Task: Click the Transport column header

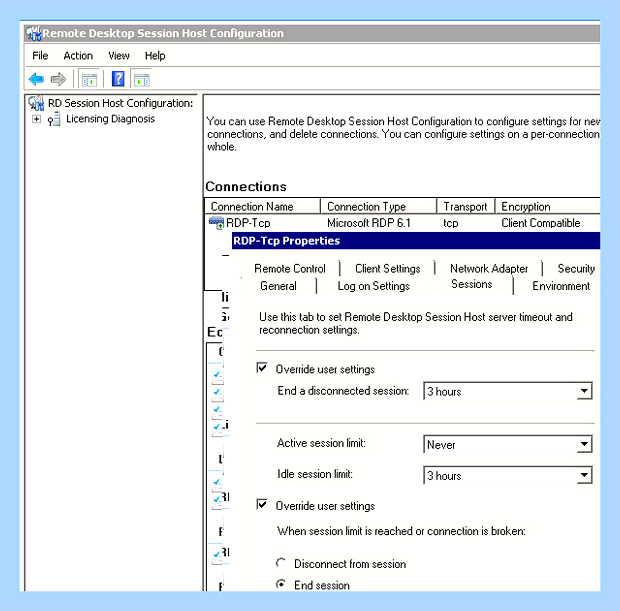Action: (466, 206)
